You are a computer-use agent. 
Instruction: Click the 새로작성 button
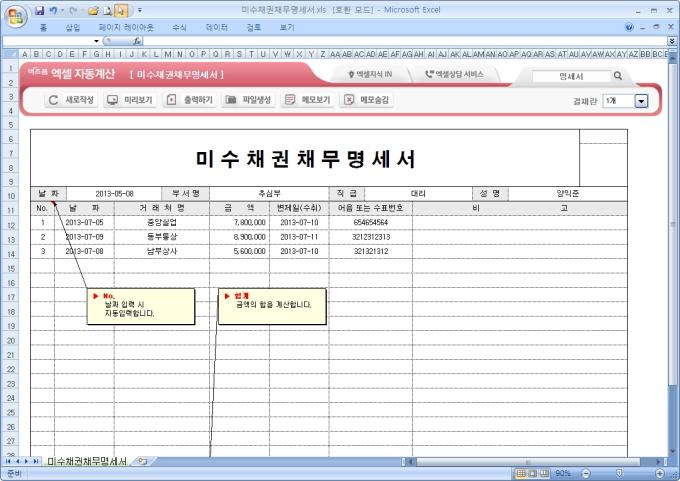(x=71, y=100)
